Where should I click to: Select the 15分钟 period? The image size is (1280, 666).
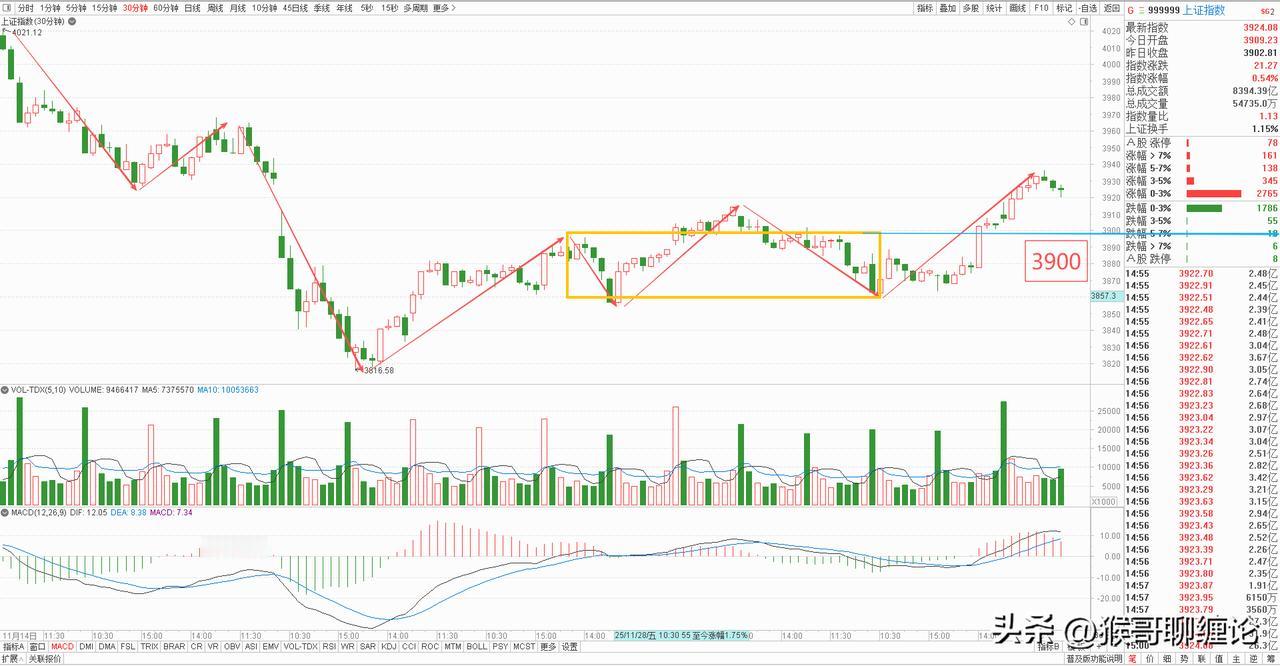tap(104, 8)
